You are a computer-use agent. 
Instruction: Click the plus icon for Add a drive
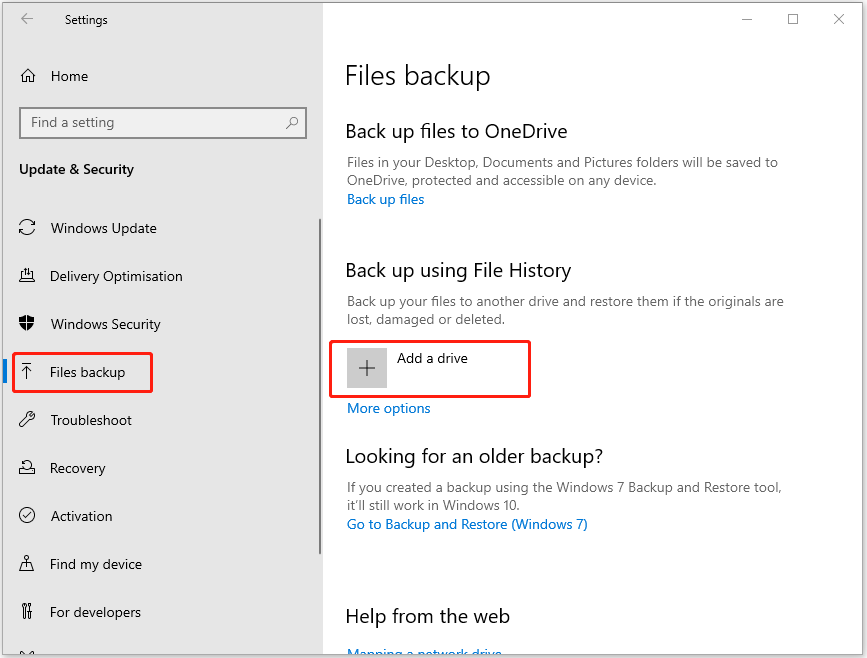click(367, 368)
